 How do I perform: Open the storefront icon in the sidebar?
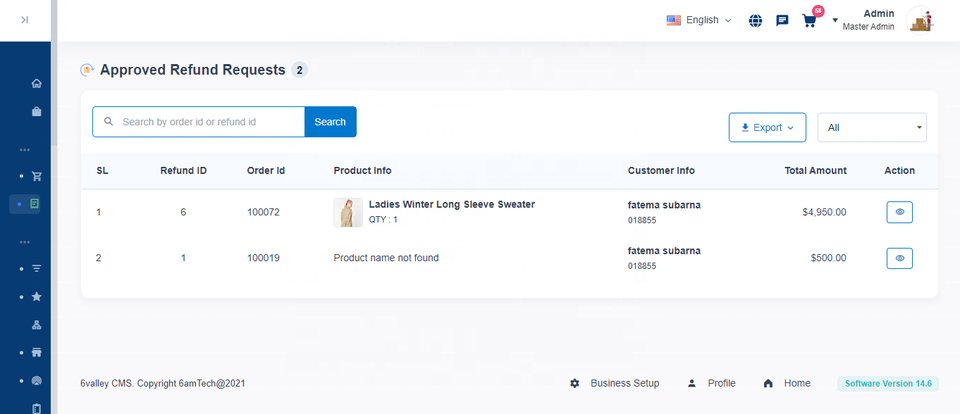pos(37,353)
